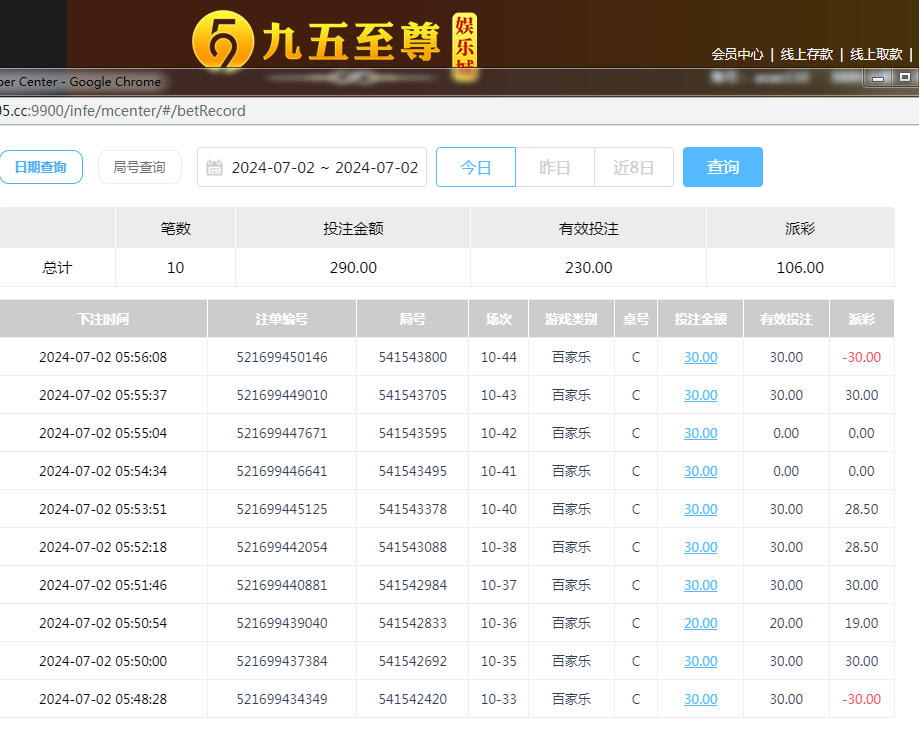Open bet amount link for round 10-44
Screen dimensions: 919x740
700,357
